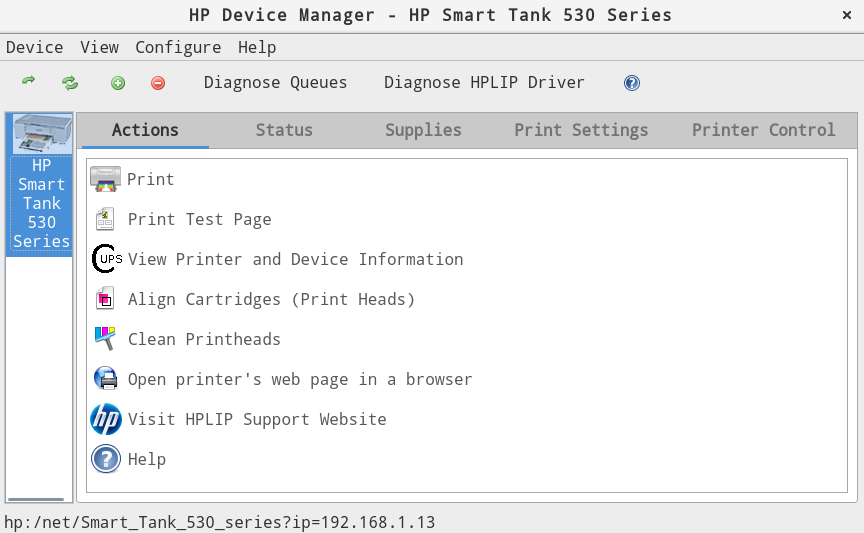The height and width of the screenshot is (533, 864).
Task: Switch to the Printer Control tab
Action: pyautogui.click(x=764, y=130)
